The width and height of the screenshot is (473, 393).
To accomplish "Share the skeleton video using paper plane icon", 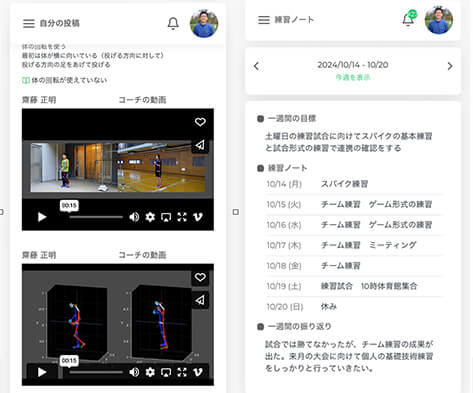I will (x=200, y=300).
